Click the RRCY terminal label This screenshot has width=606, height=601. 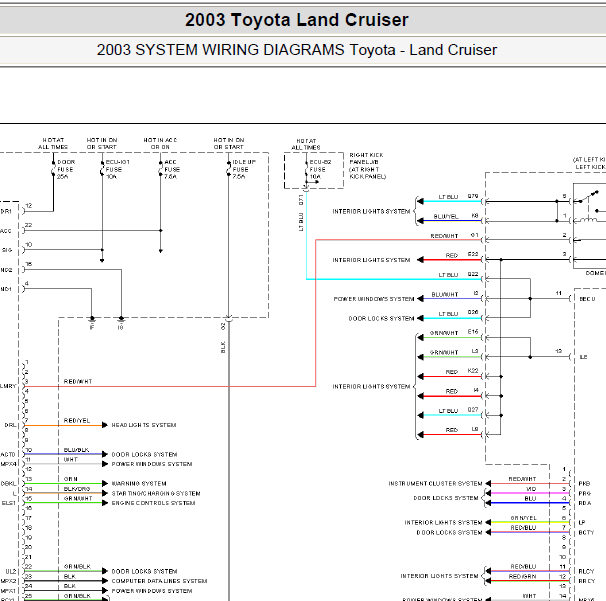pos(586,581)
